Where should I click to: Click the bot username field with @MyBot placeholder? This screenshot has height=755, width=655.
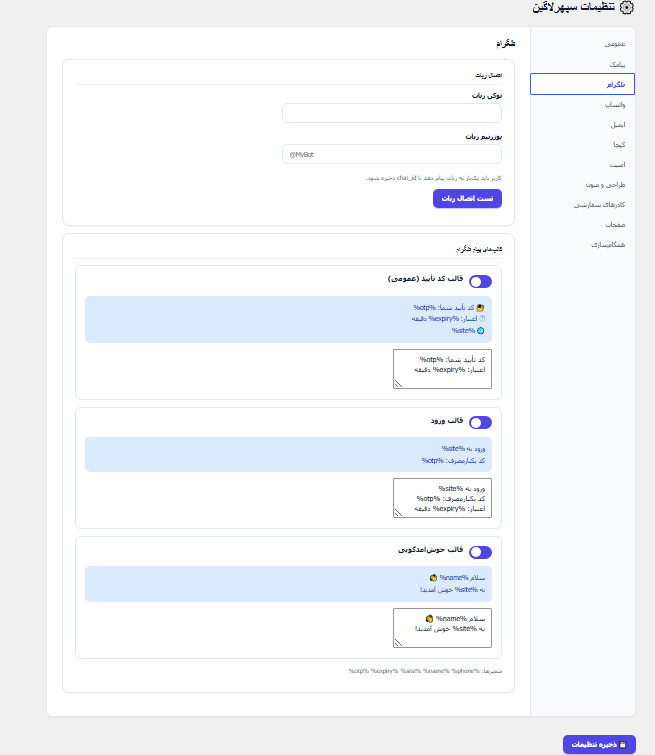(x=392, y=155)
